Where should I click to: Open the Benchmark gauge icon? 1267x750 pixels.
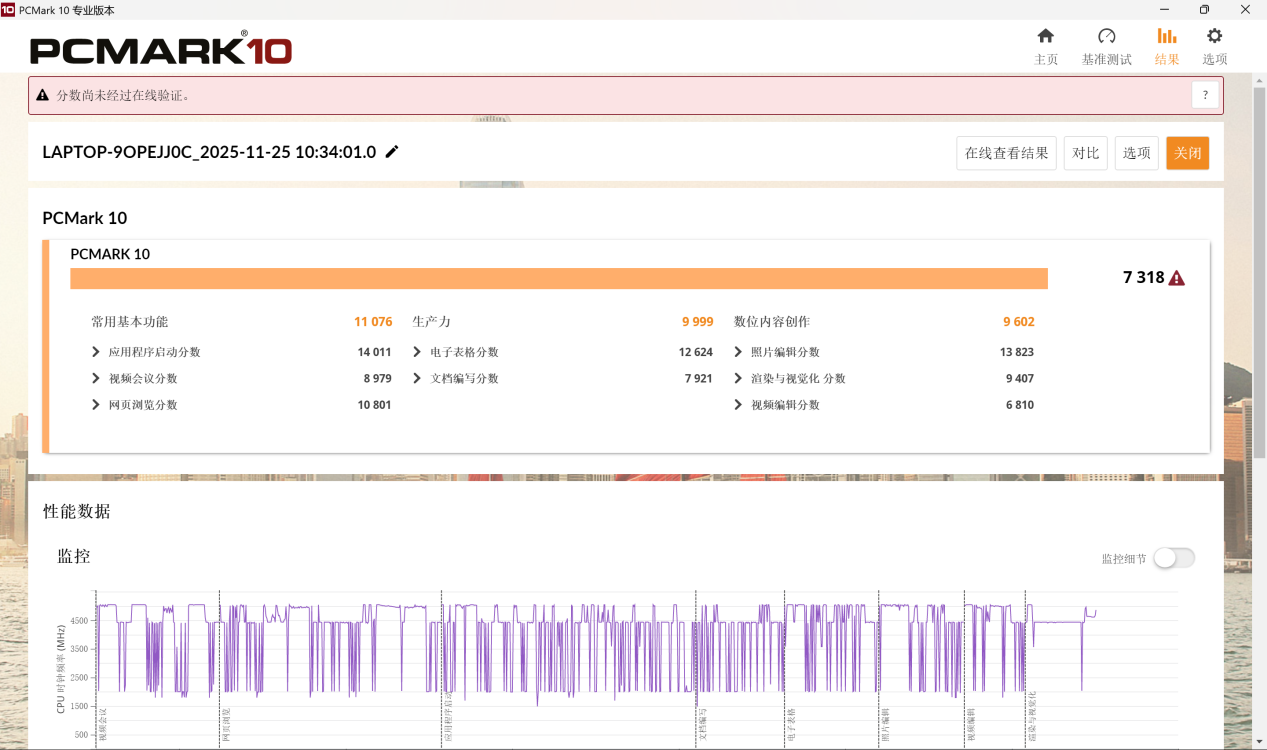pos(1106,37)
